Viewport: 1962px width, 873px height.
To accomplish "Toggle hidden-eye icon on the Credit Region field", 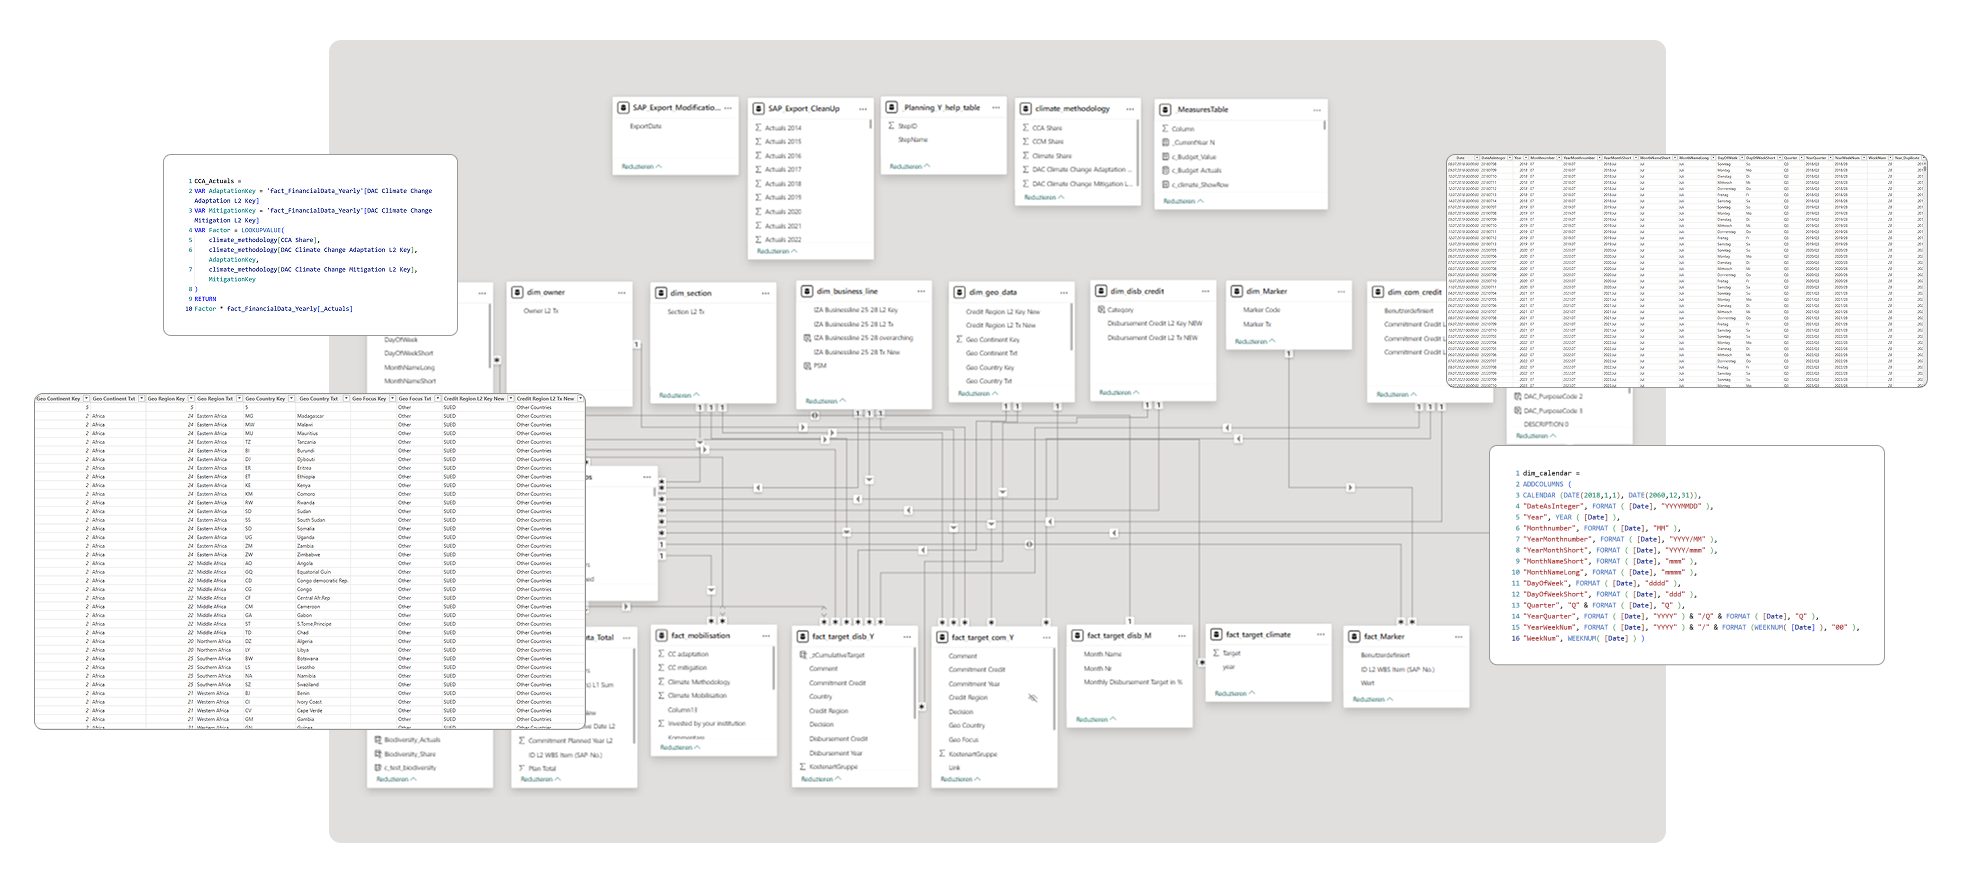I will [x=1033, y=698].
